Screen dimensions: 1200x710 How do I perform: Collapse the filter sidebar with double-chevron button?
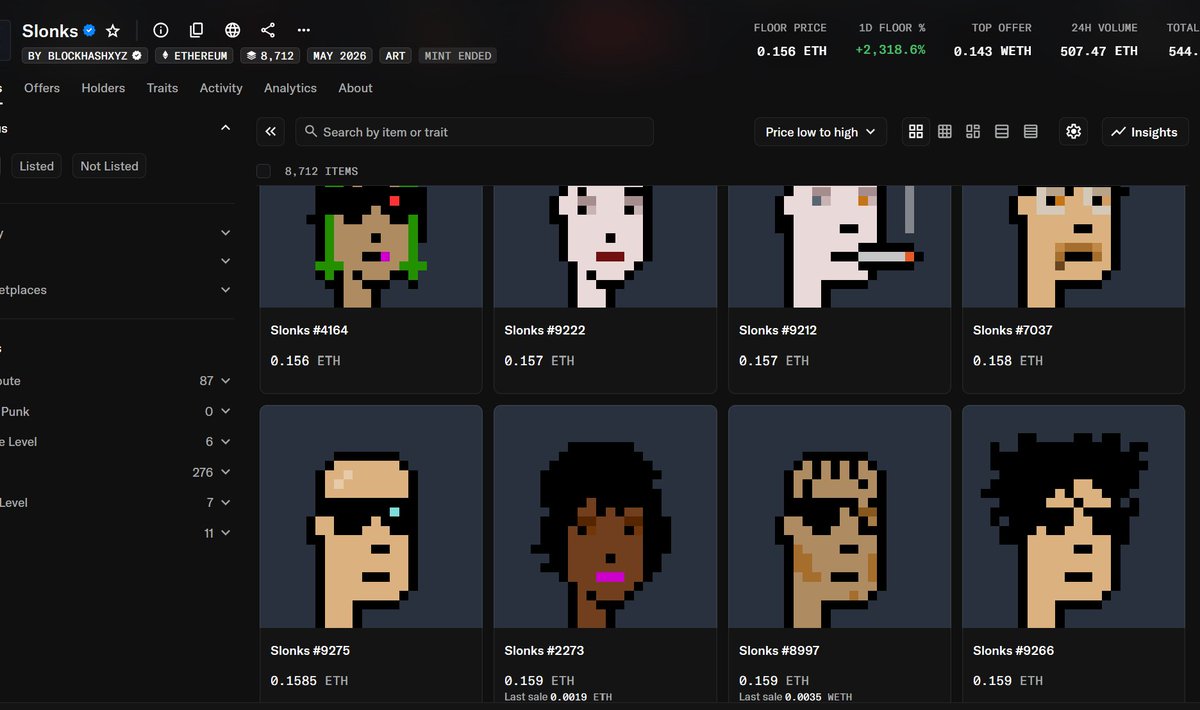click(270, 132)
